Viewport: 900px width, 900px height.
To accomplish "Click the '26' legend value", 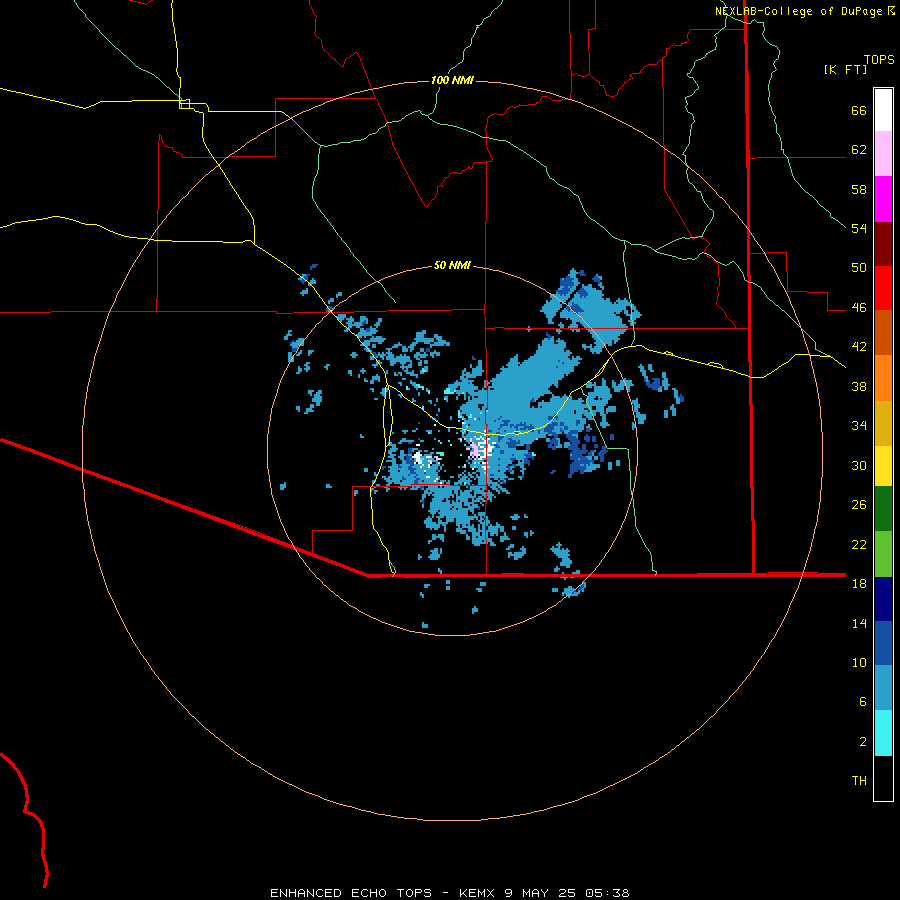I will point(859,505).
